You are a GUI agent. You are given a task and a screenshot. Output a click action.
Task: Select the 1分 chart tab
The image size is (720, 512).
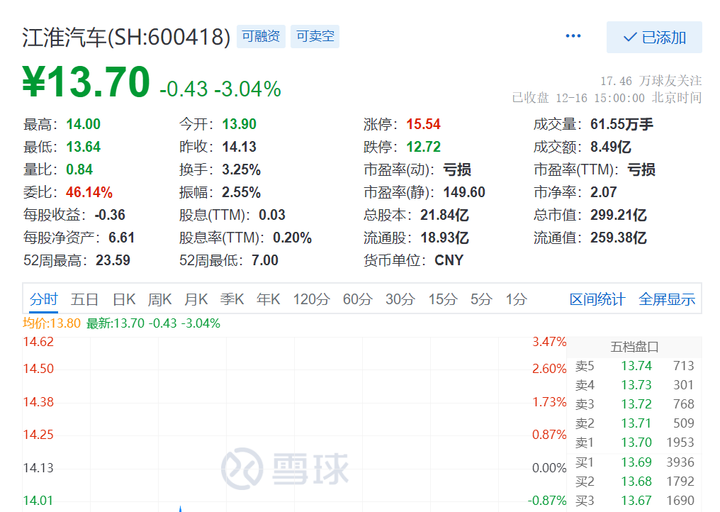[516, 299]
